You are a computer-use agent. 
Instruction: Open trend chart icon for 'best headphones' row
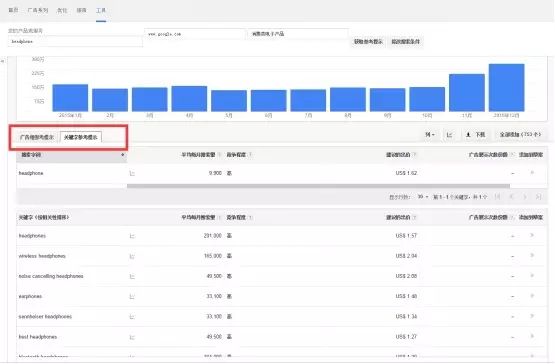click(132, 337)
